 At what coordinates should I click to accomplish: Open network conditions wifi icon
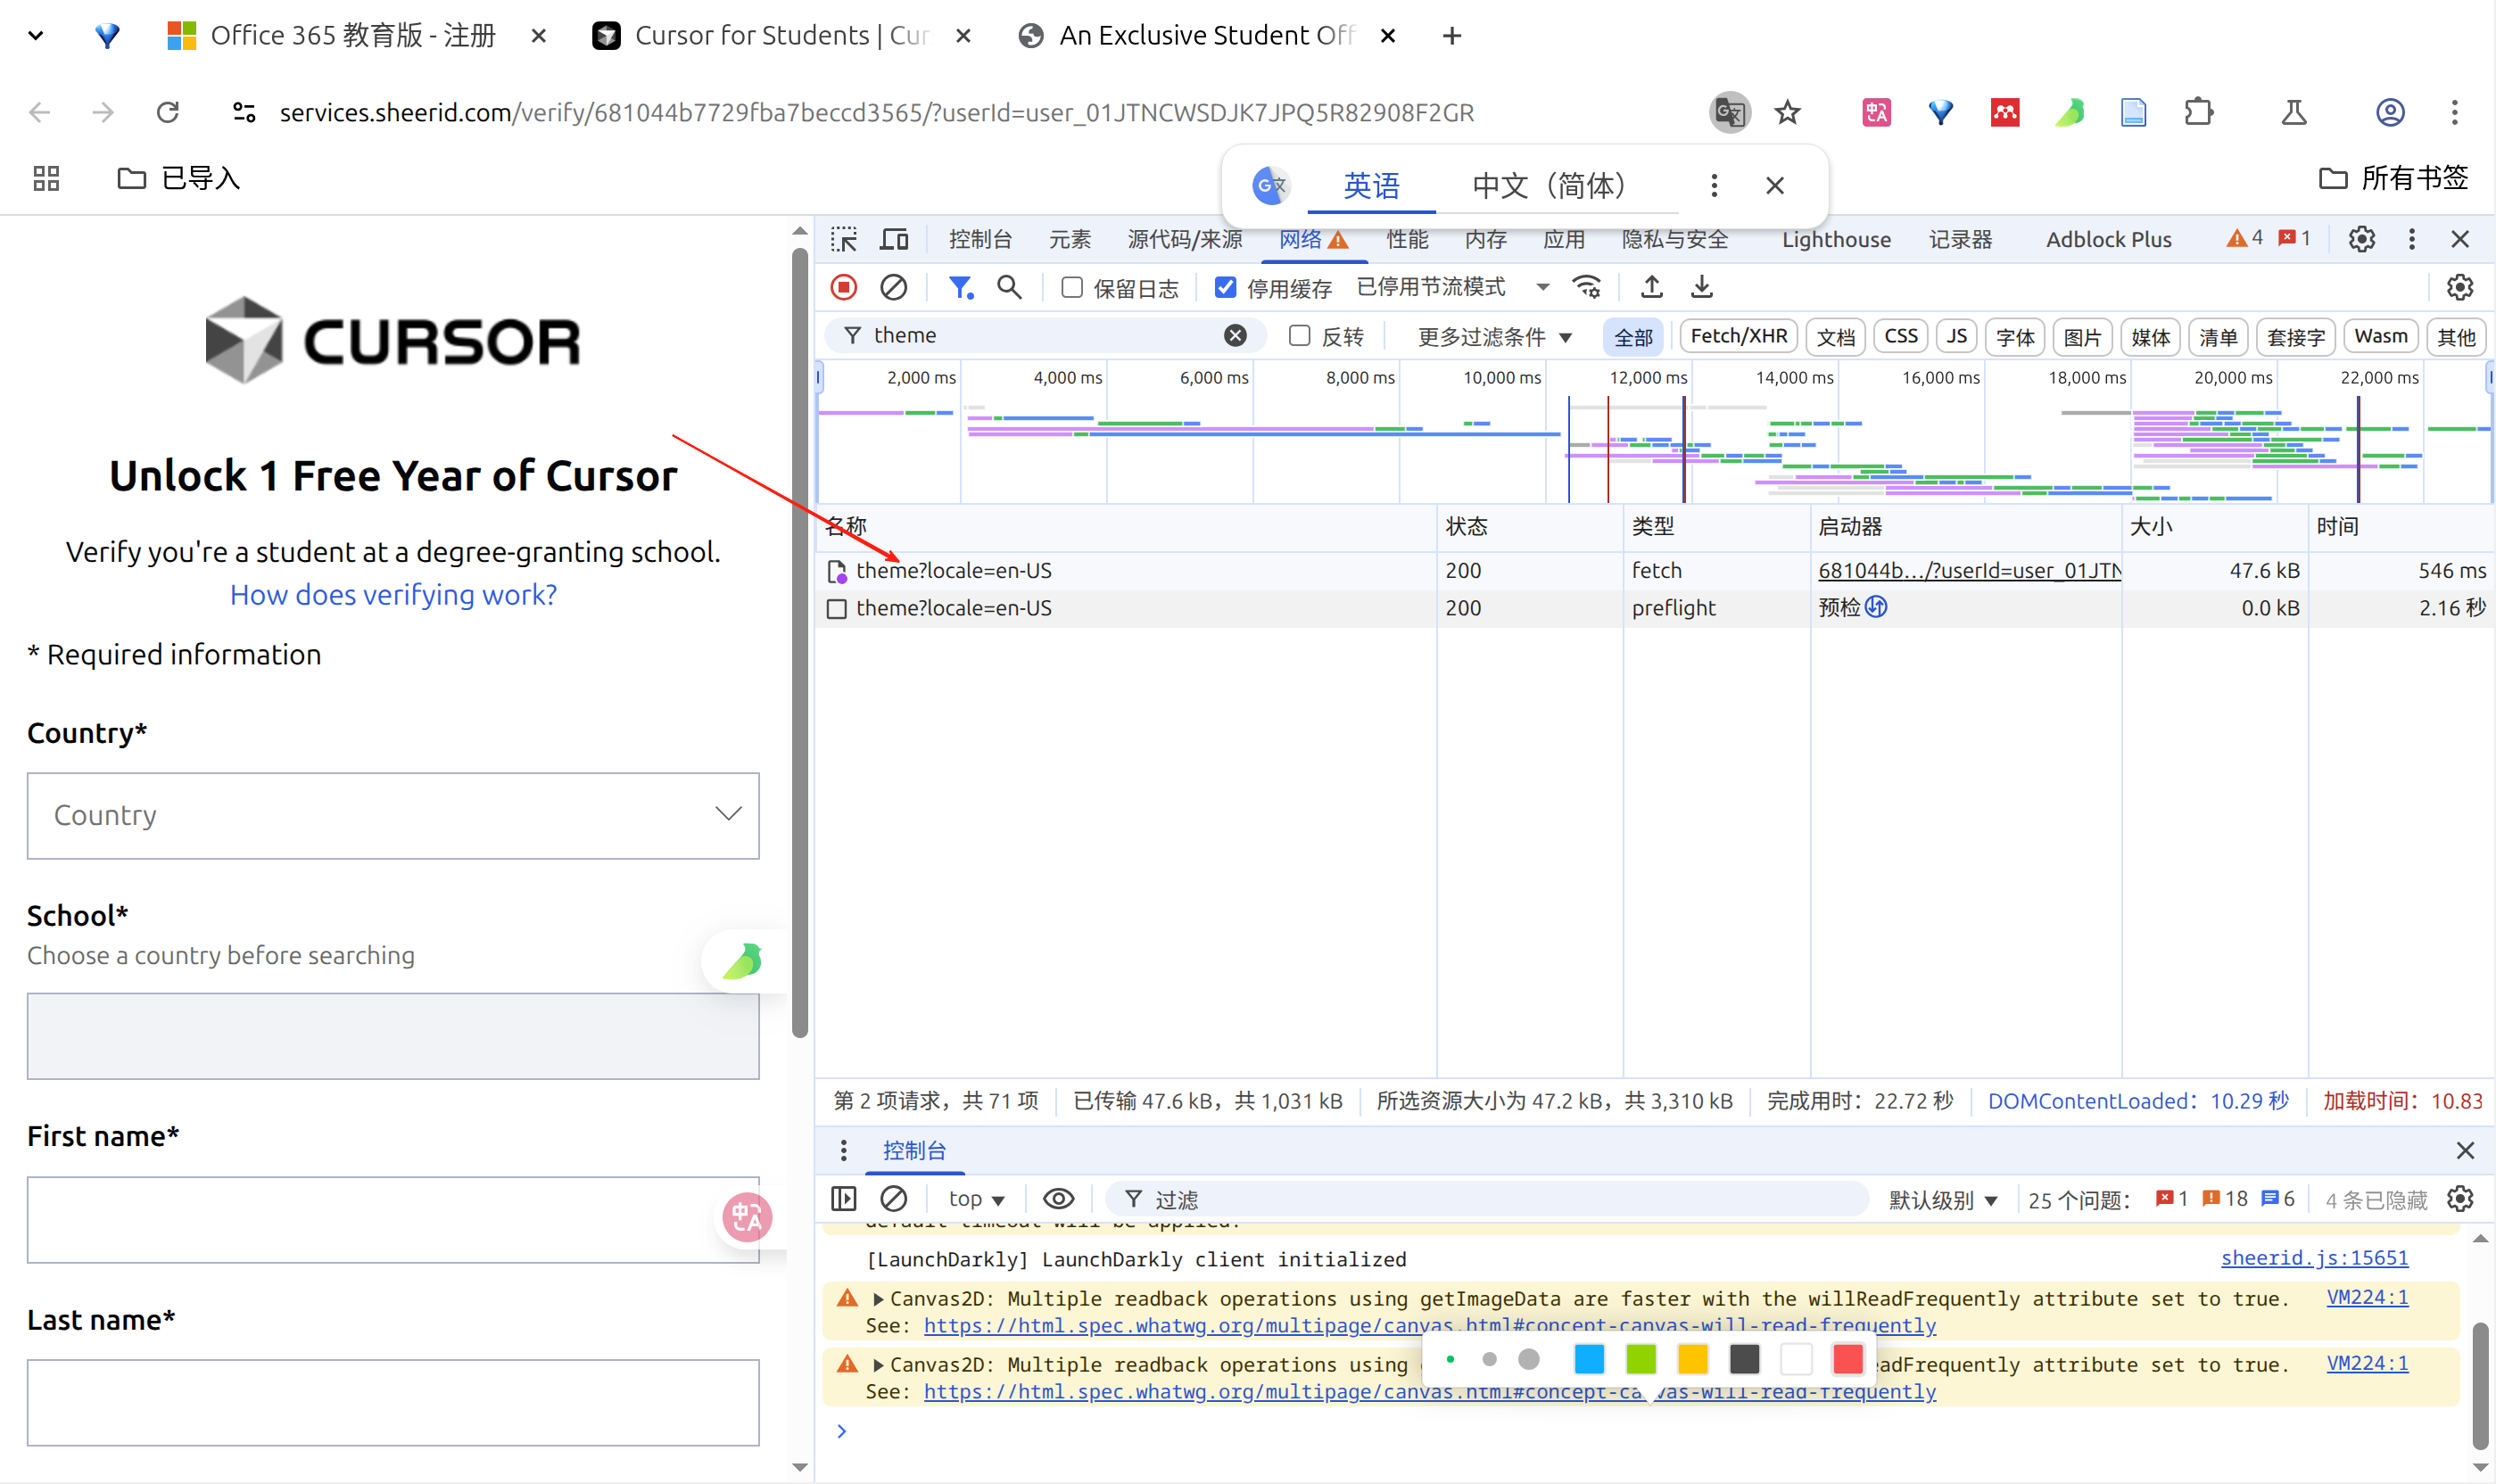click(1587, 288)
